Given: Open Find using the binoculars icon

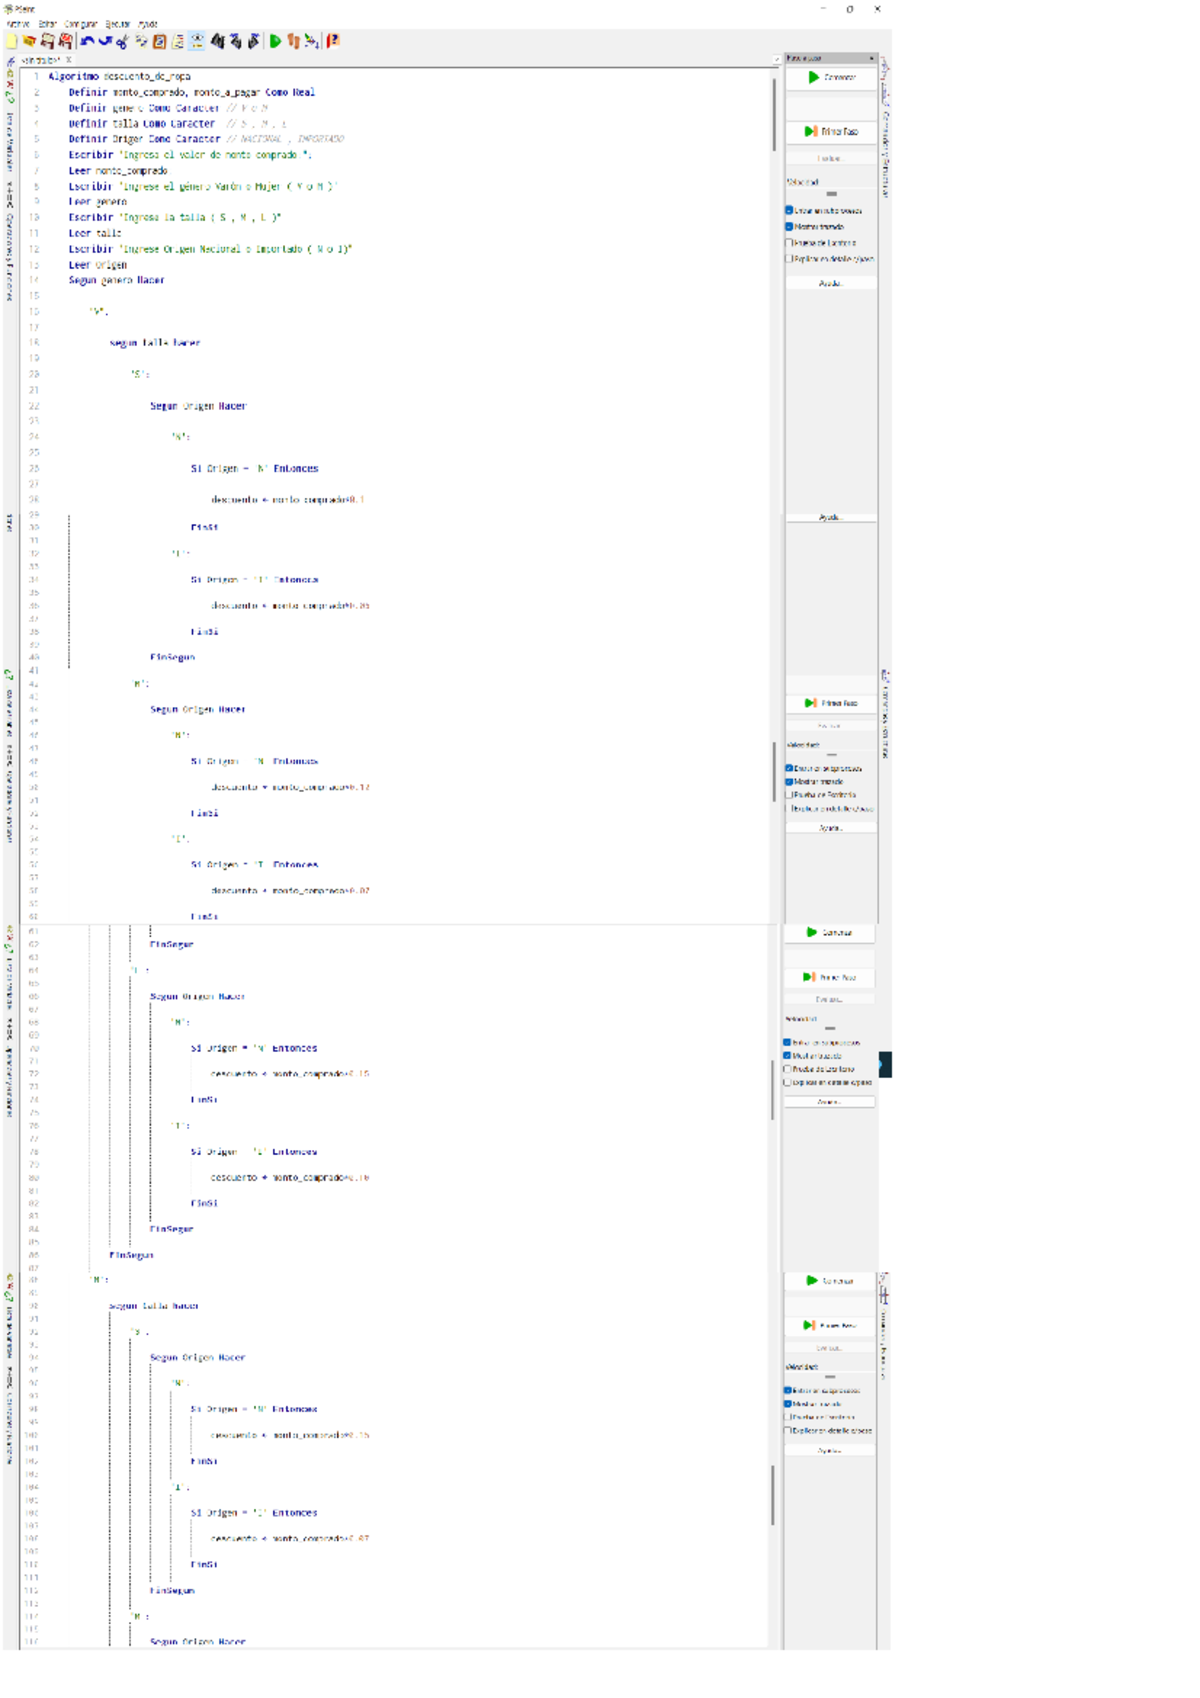Looking at the screenshot, I should click(x=217, y=41).
